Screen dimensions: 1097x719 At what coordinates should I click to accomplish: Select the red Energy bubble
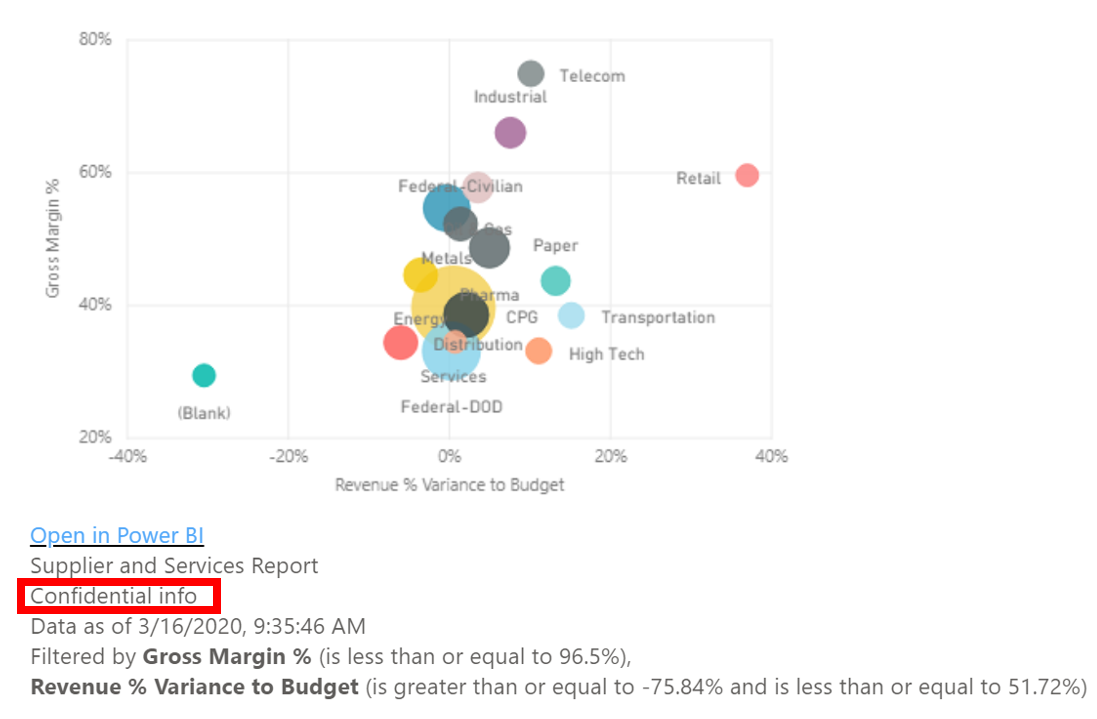point(399,343)
